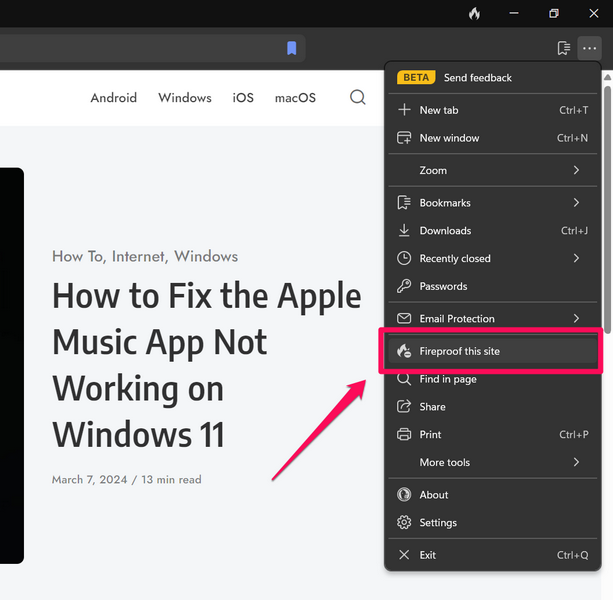613x600 pixels.
Task: Open the Android navigation link
Action: [x=113, y=97]
